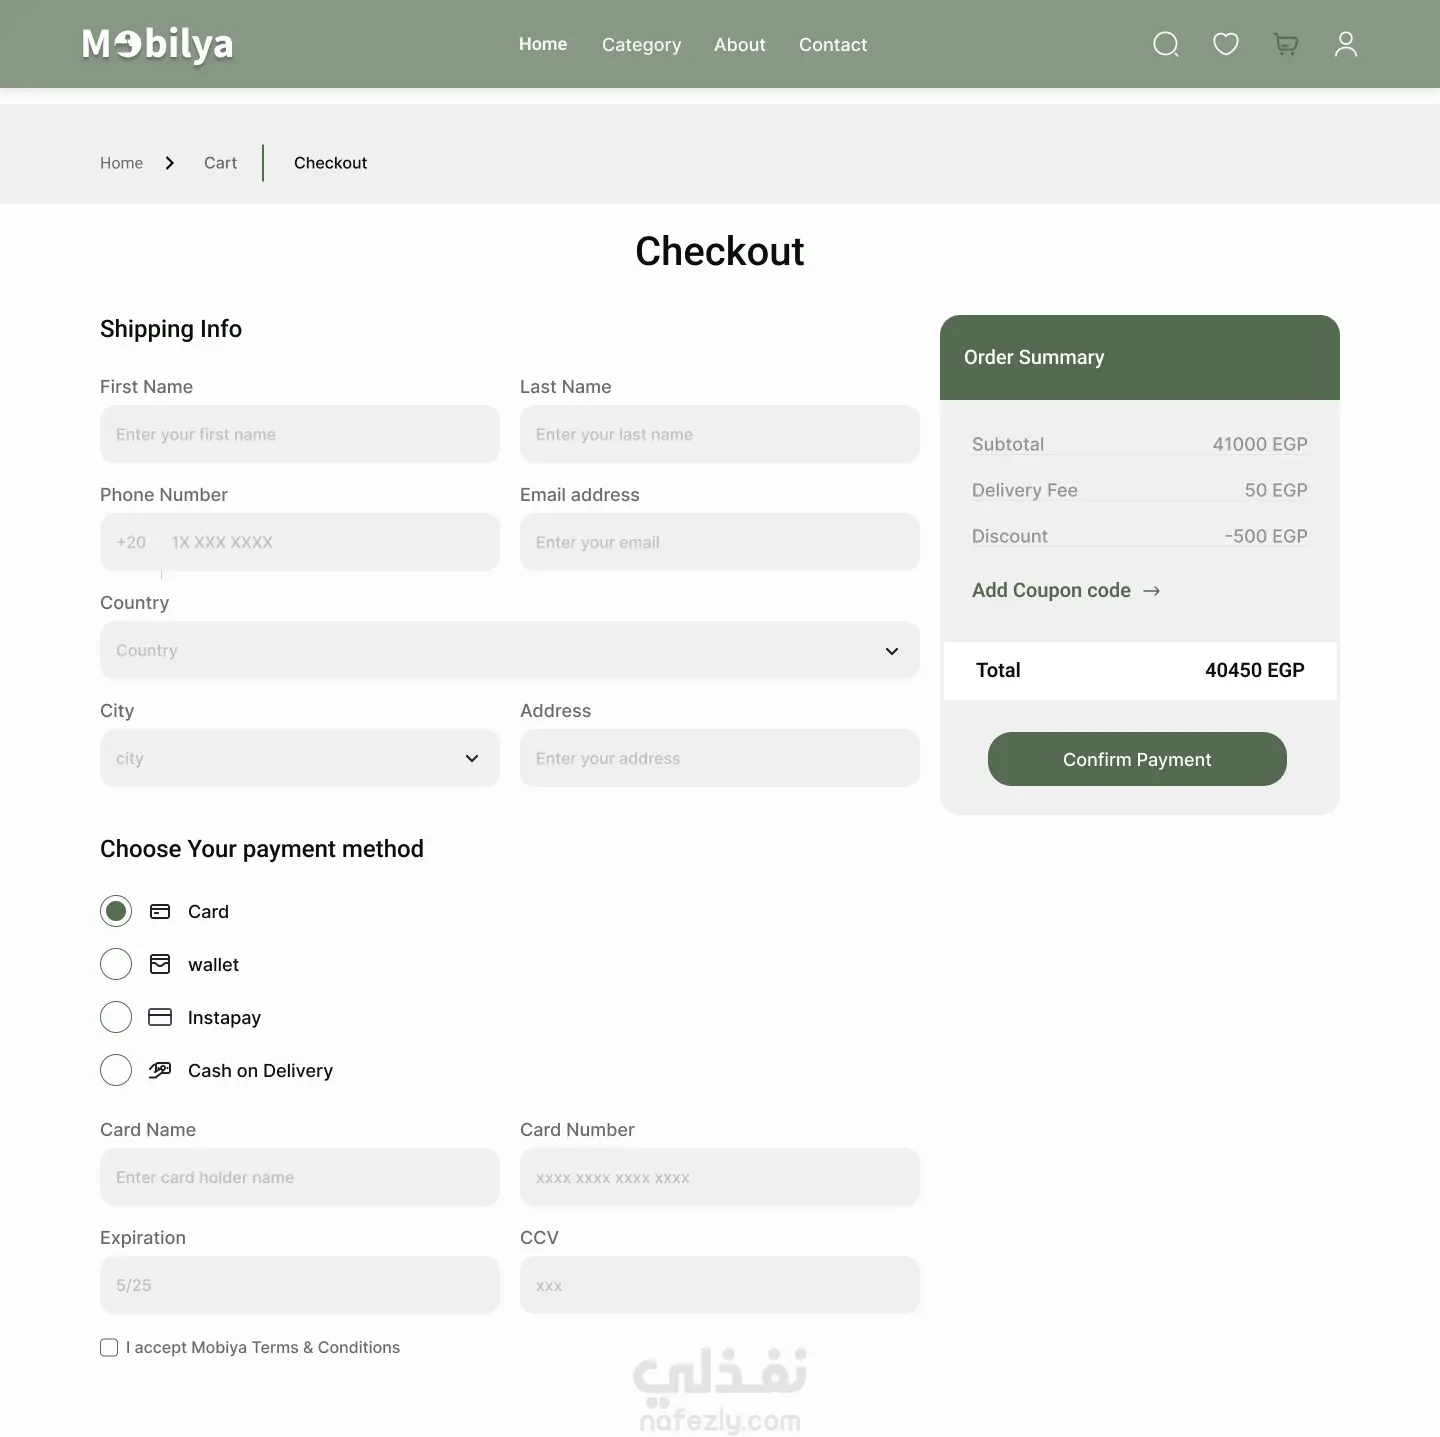
Task: Click the Choose Your payment method heading
Action: (x=262, y=849)
